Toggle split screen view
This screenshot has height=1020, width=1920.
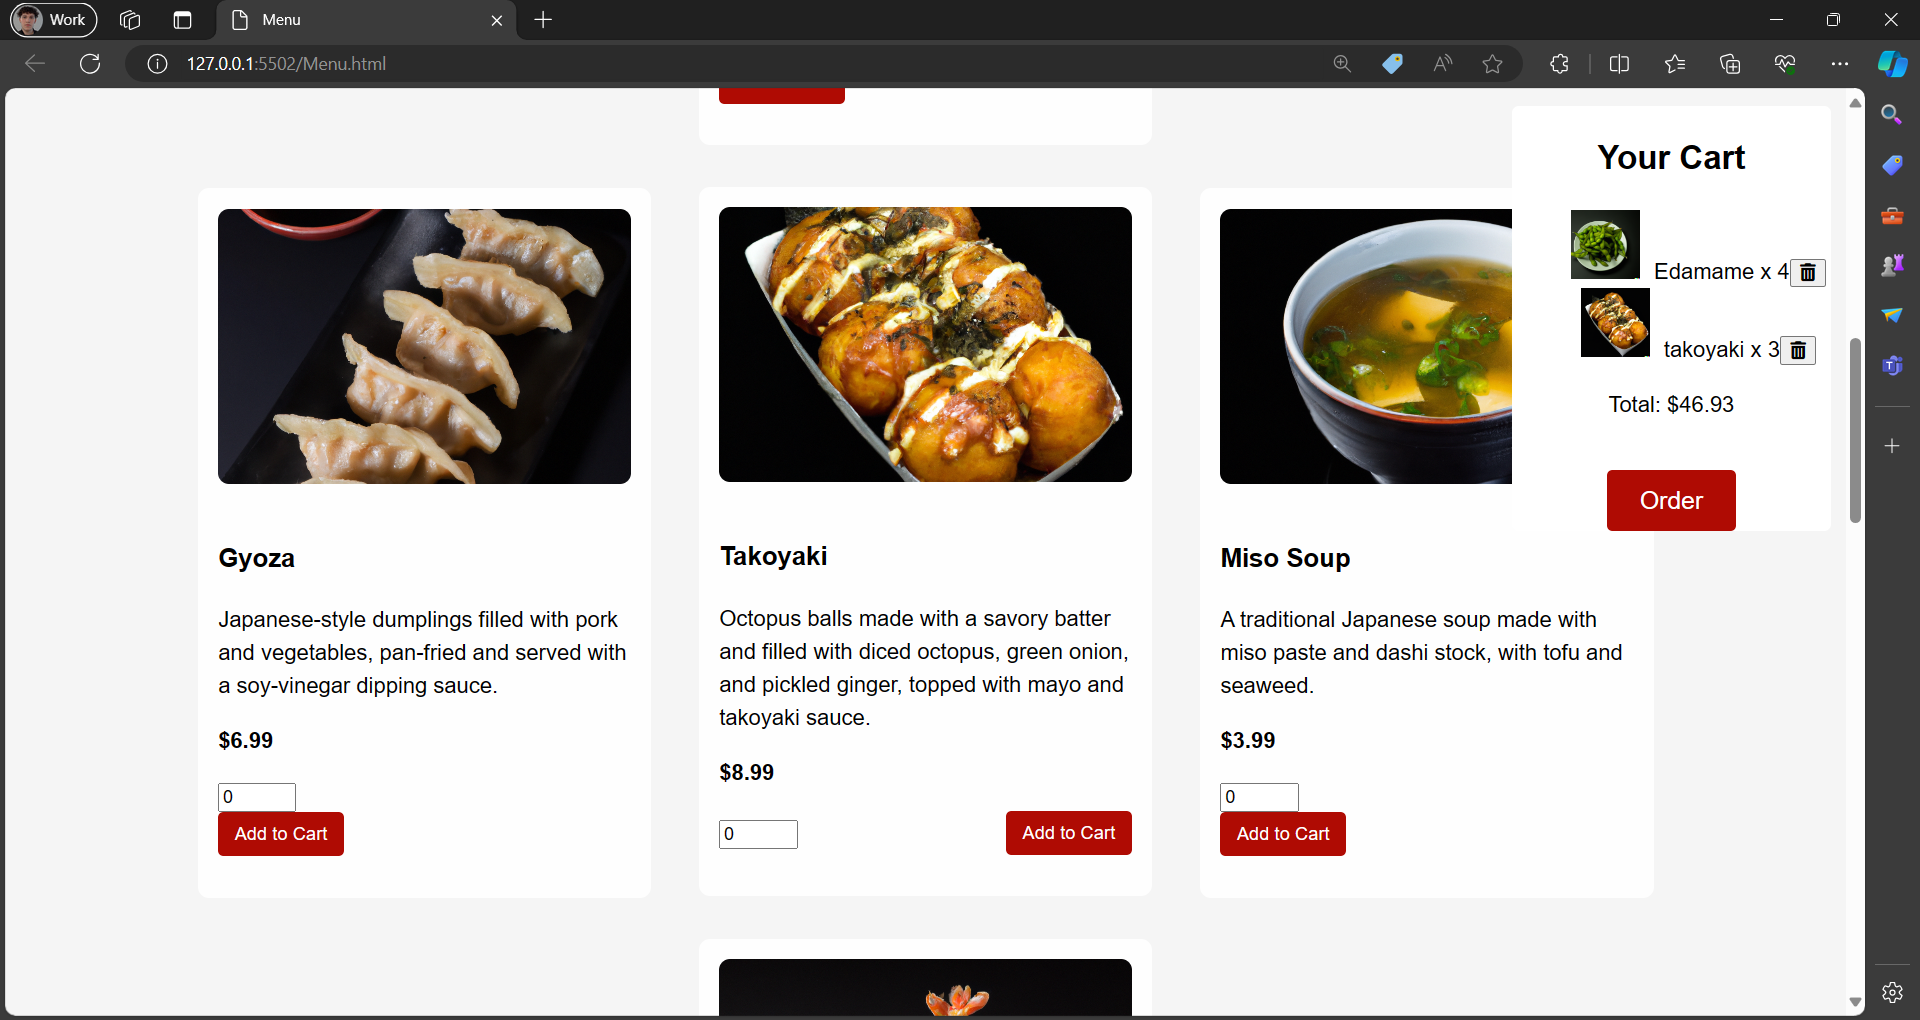tap(1619, 64)
